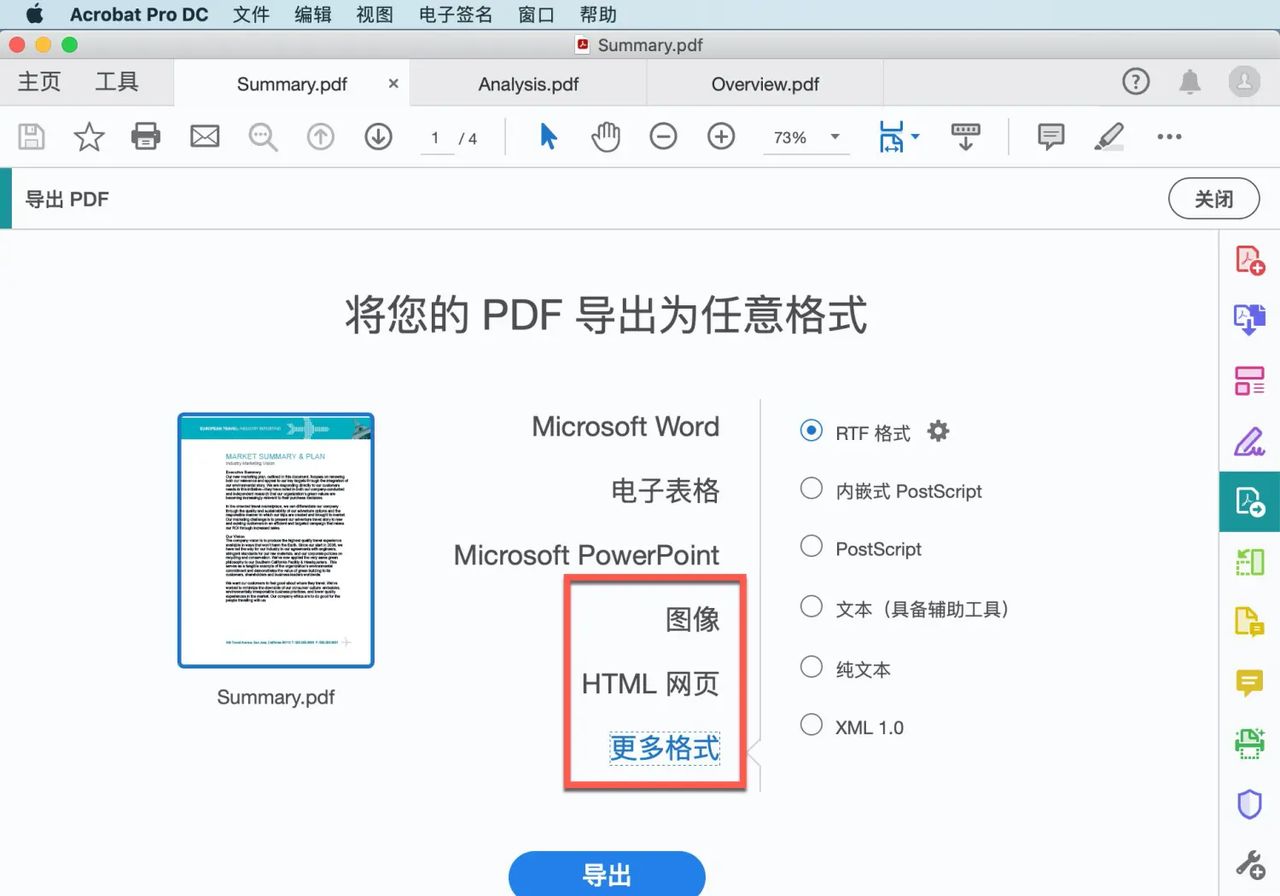Open the 帮助 menu

click(598, 15)
